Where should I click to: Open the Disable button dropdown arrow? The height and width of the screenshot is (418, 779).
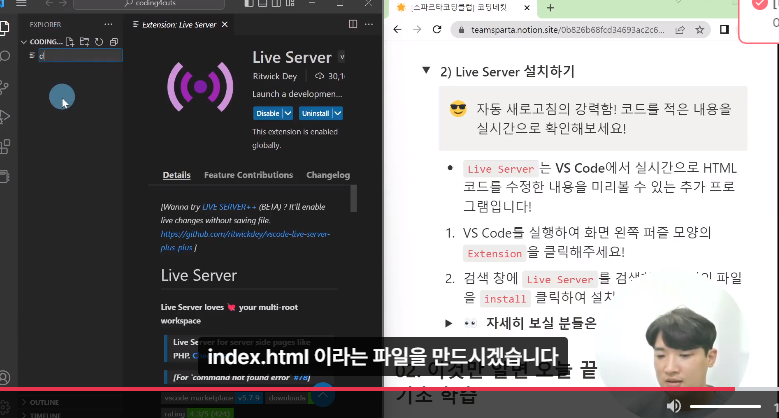point(288,113)
